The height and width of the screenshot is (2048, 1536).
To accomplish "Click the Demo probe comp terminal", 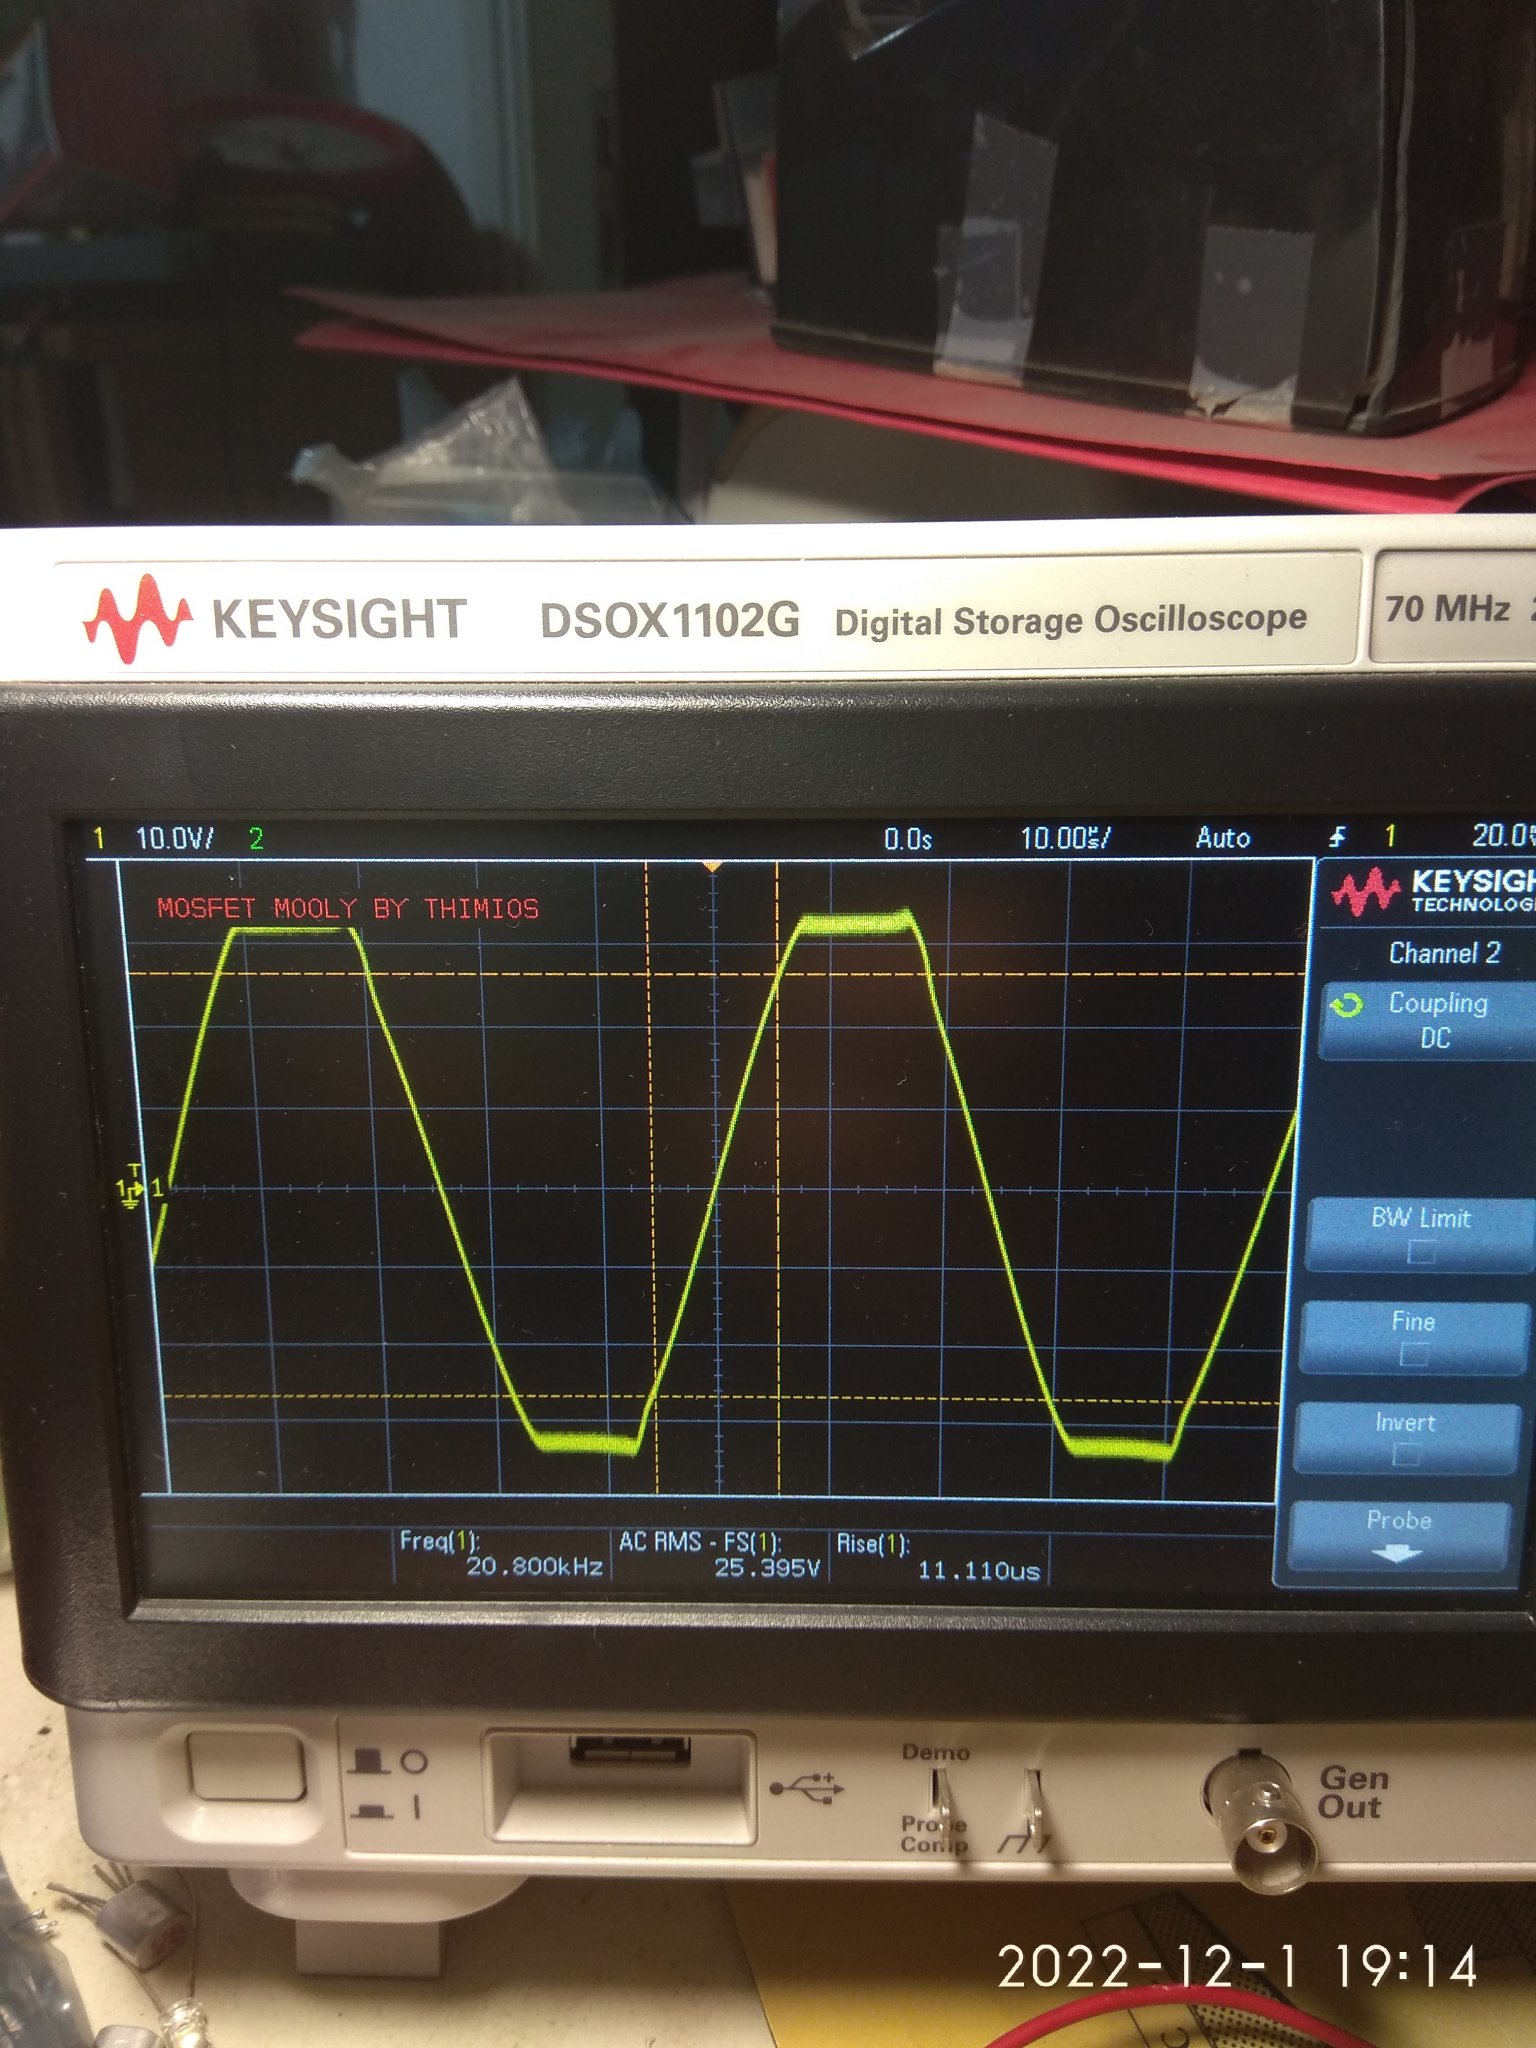I will (x=940, y=1800).
